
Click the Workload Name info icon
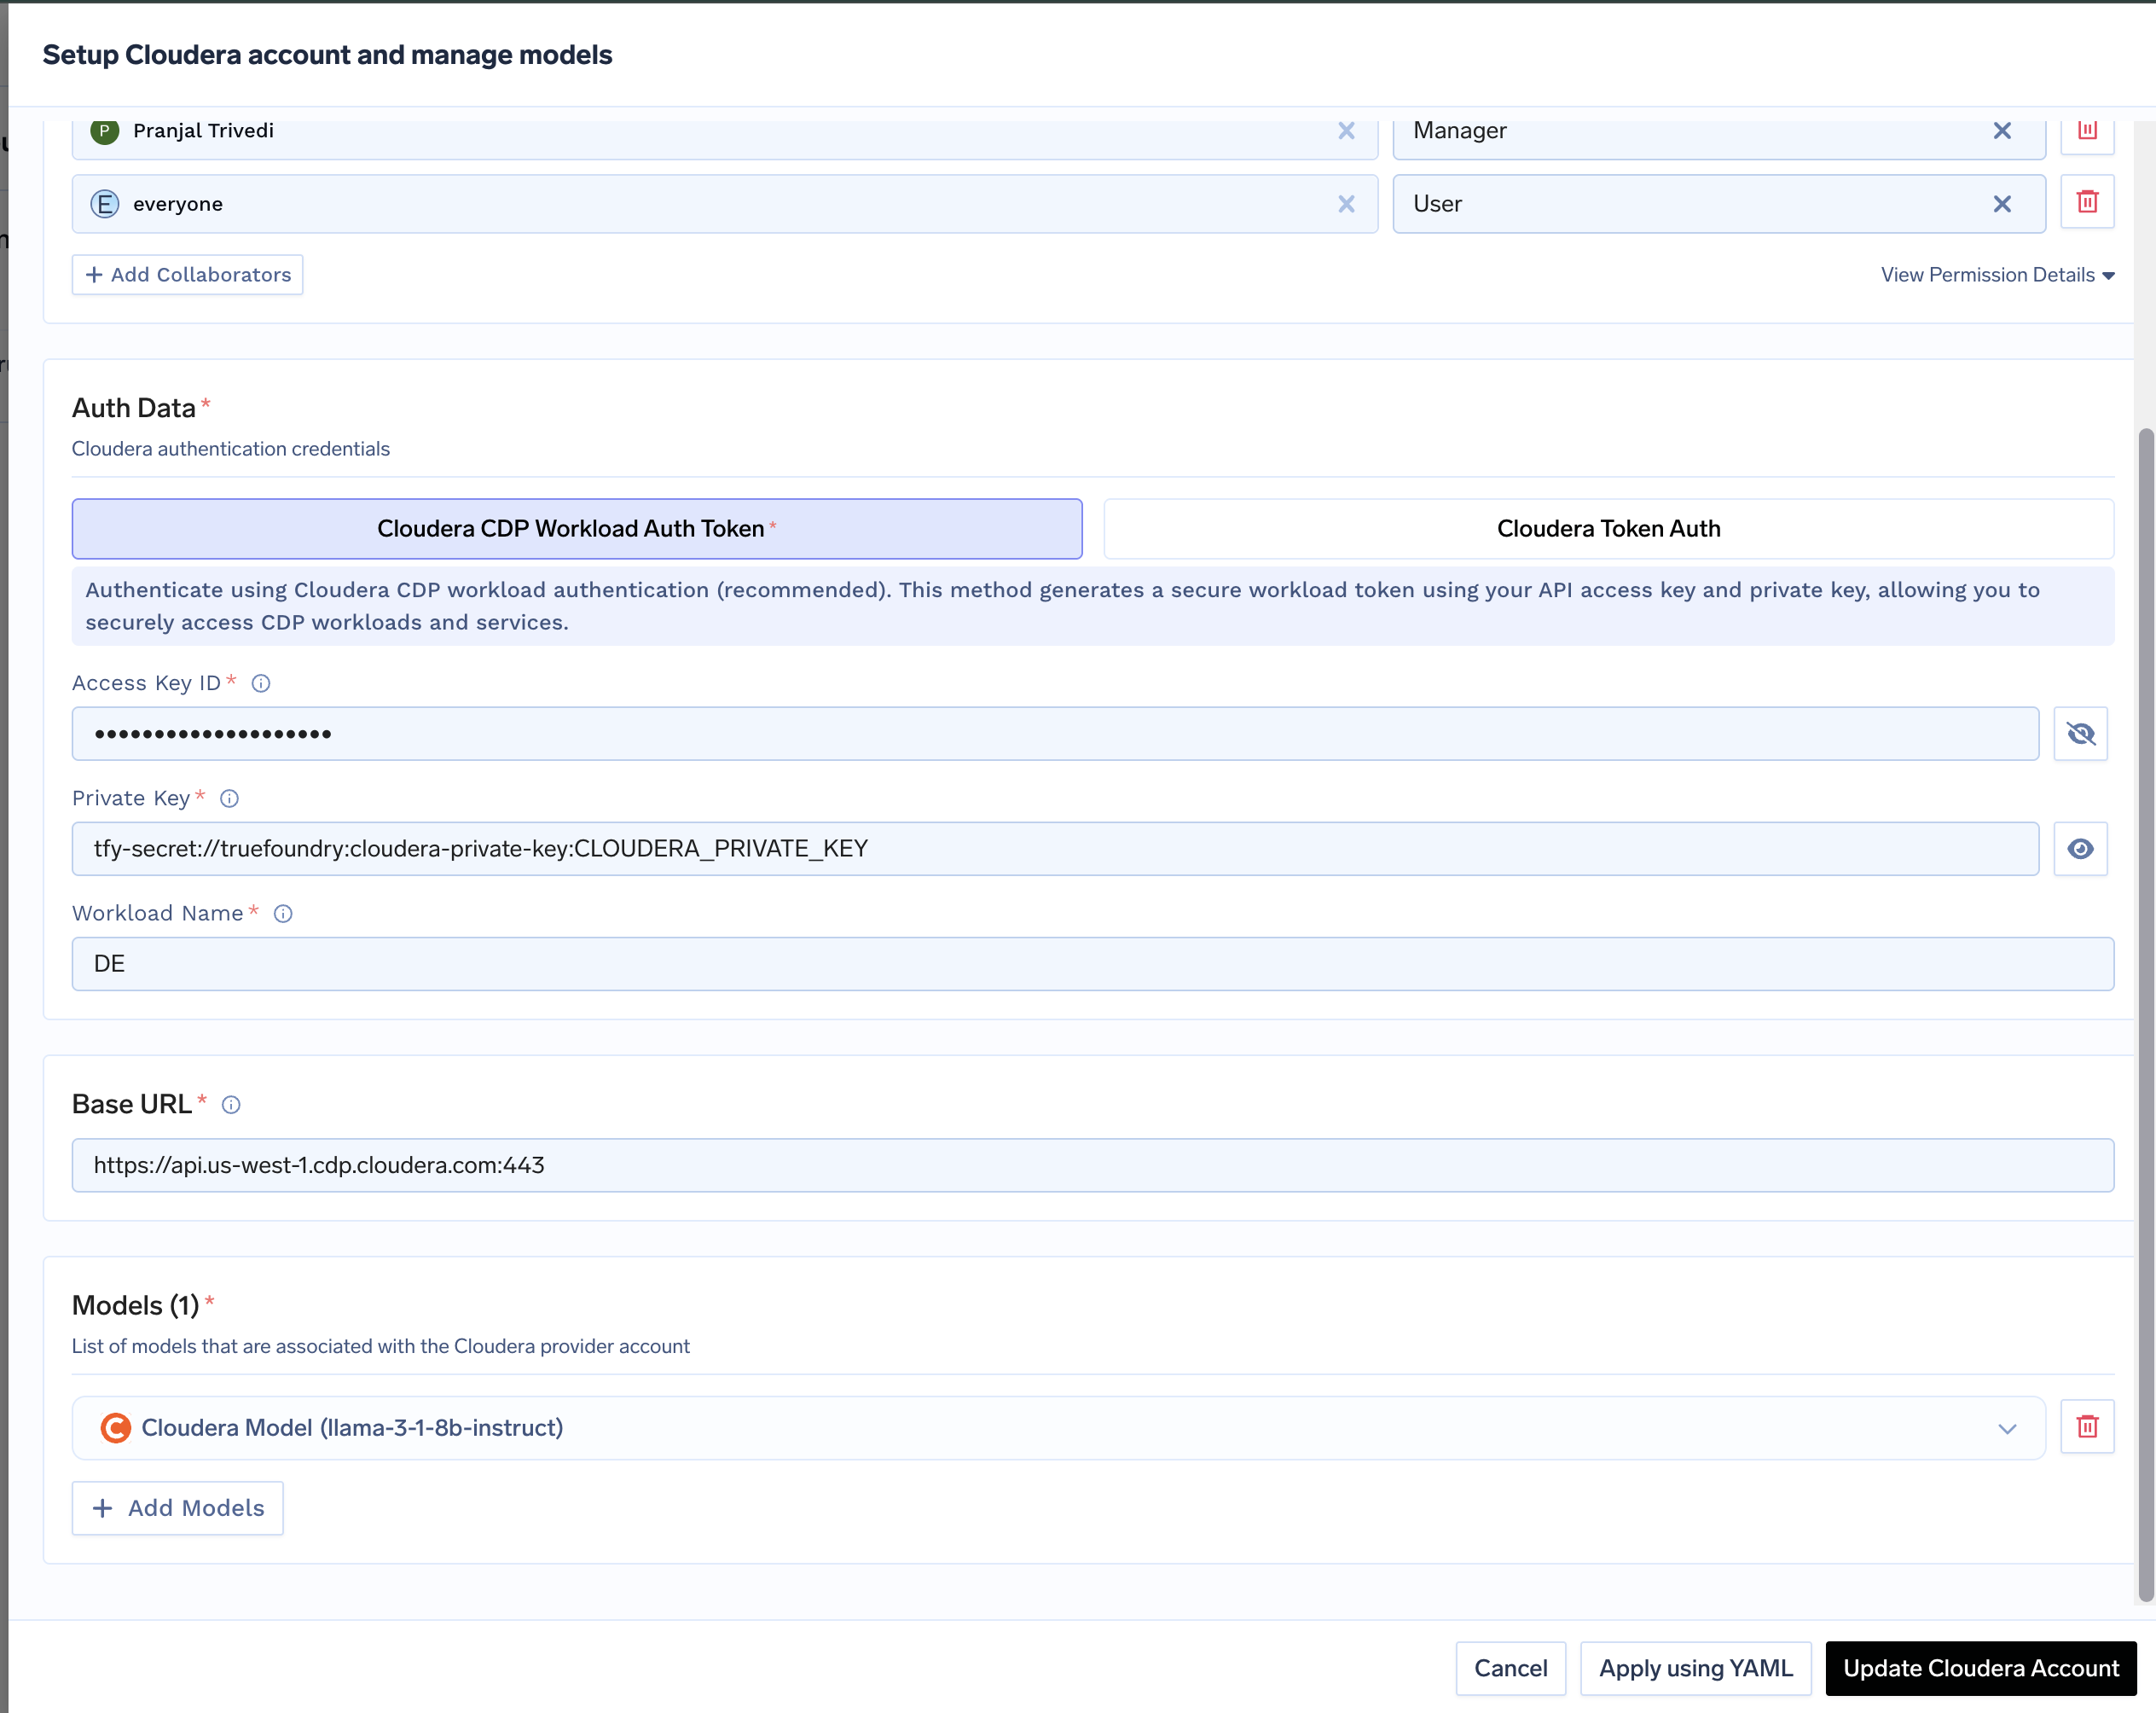pos(283,913)
